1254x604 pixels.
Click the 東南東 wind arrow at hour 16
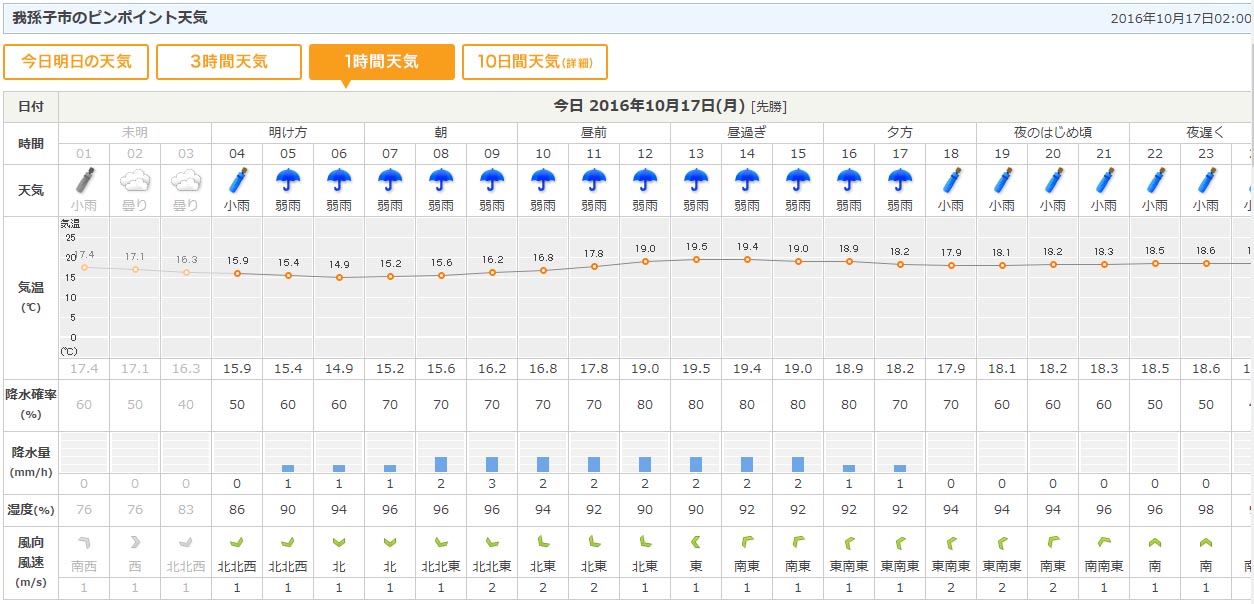click(849, 542)
